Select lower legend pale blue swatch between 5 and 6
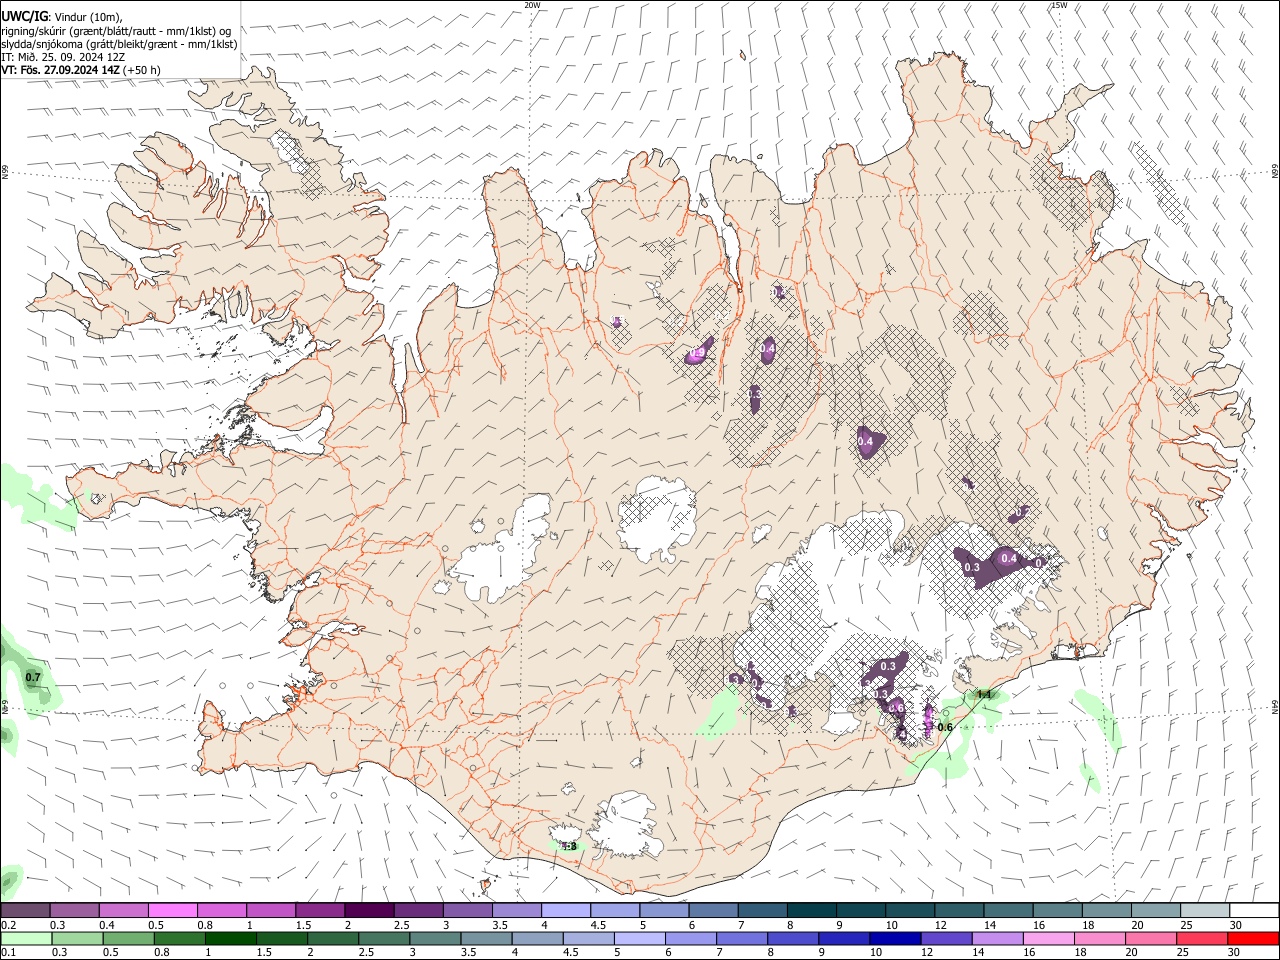 639,938
